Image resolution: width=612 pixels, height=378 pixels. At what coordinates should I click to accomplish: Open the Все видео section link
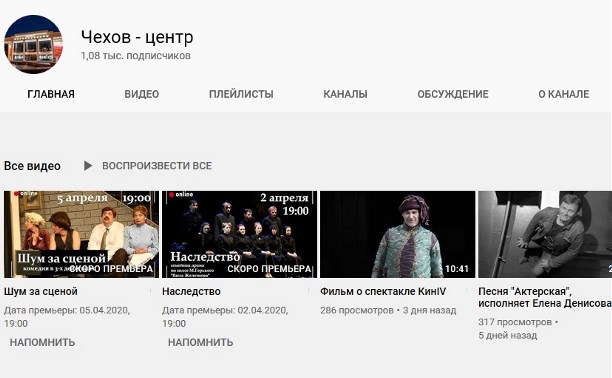pos(32,166)
